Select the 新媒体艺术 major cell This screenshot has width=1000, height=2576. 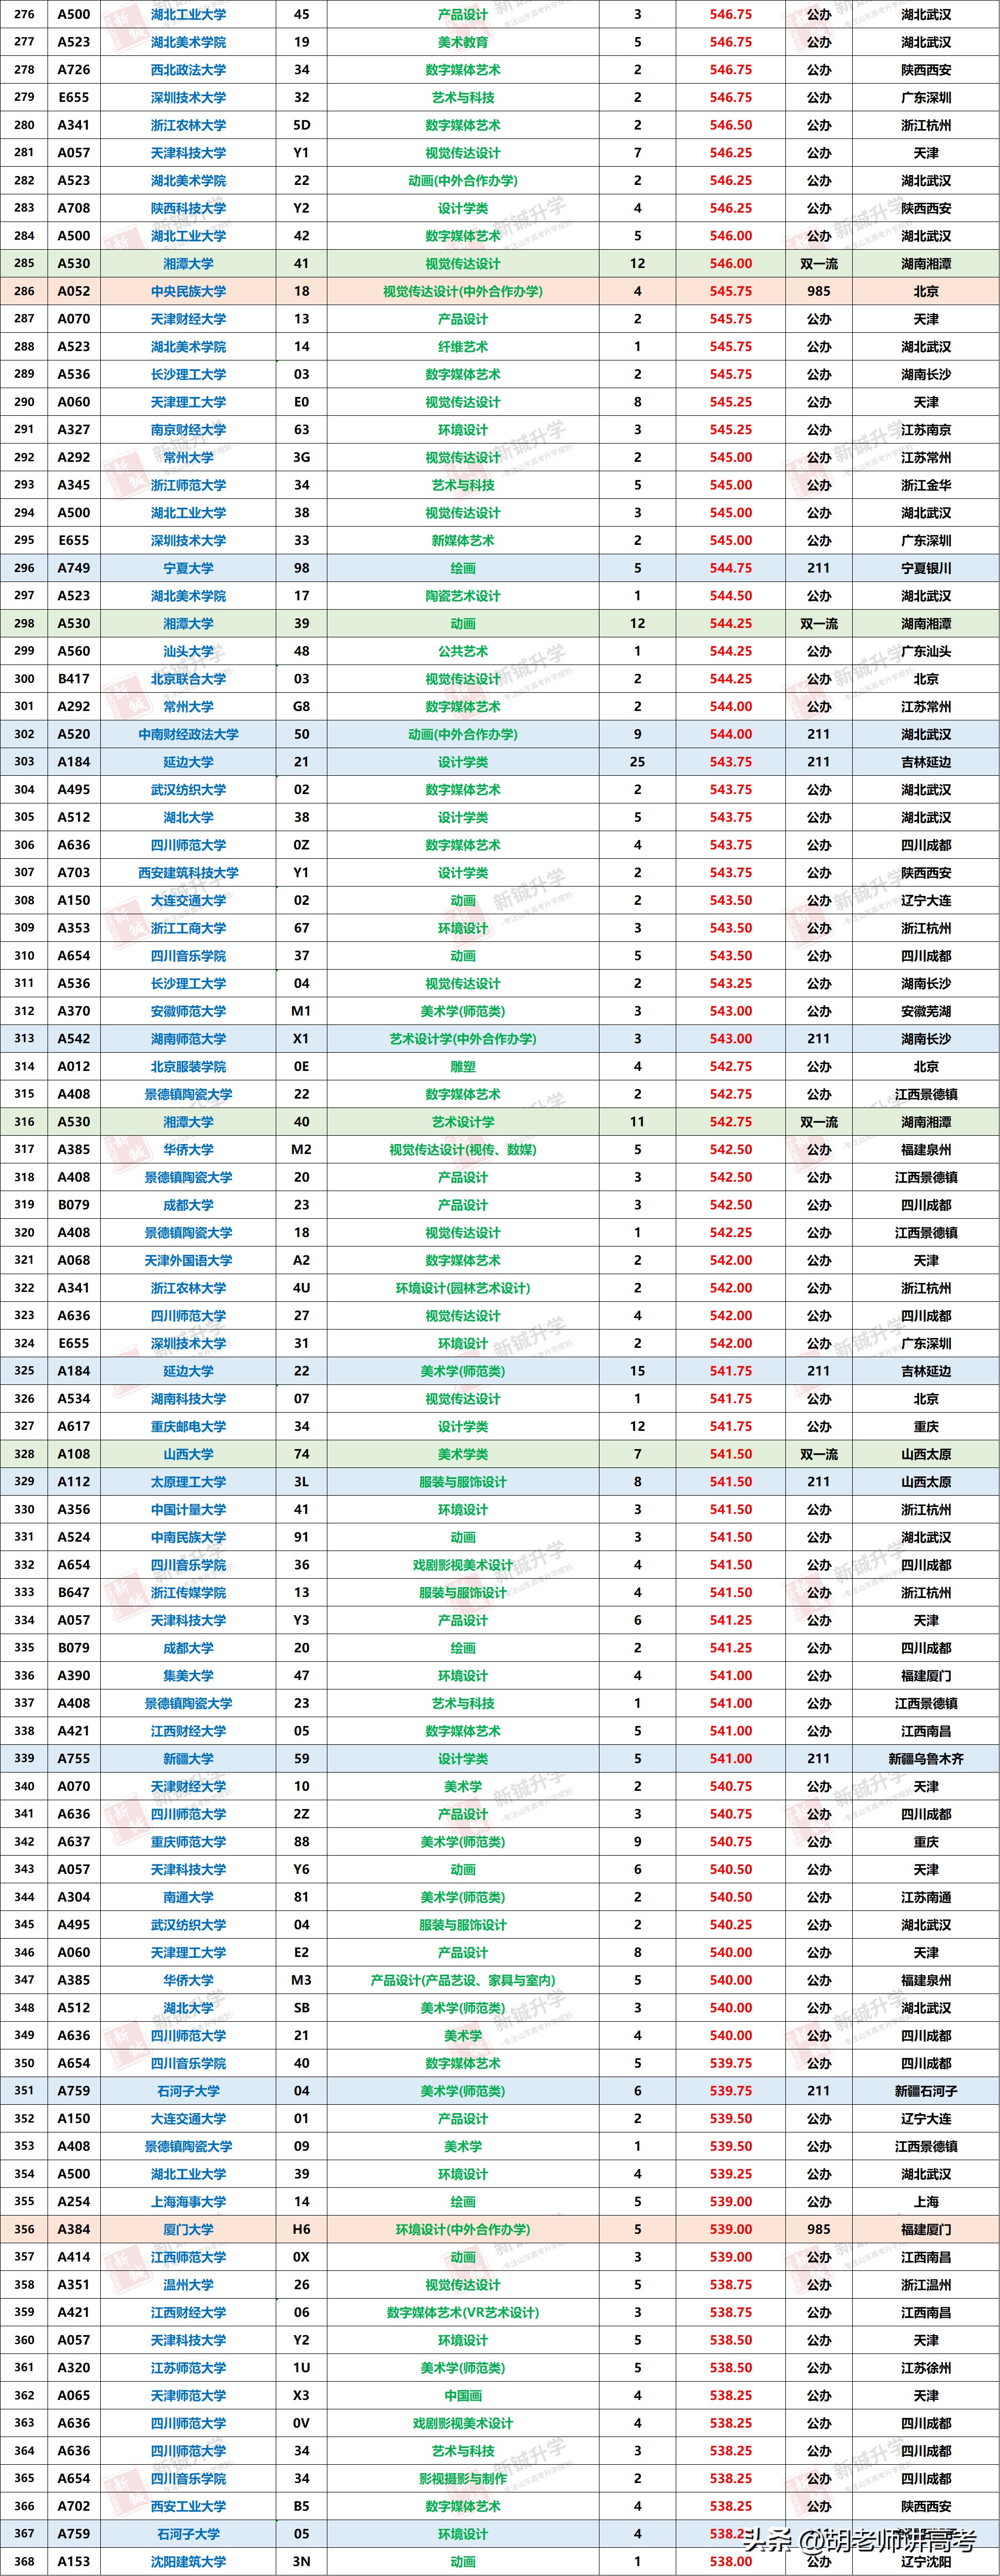pyautogui.click(x=463, y=540)
